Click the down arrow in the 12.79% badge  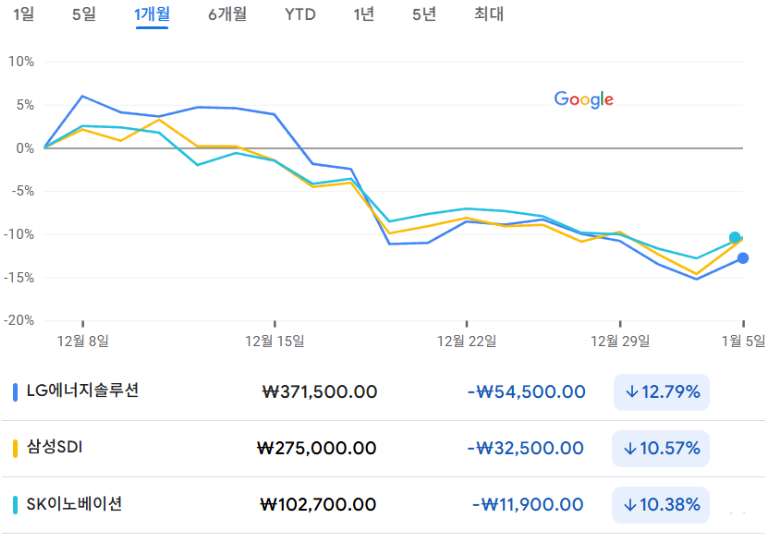[631, 392]
